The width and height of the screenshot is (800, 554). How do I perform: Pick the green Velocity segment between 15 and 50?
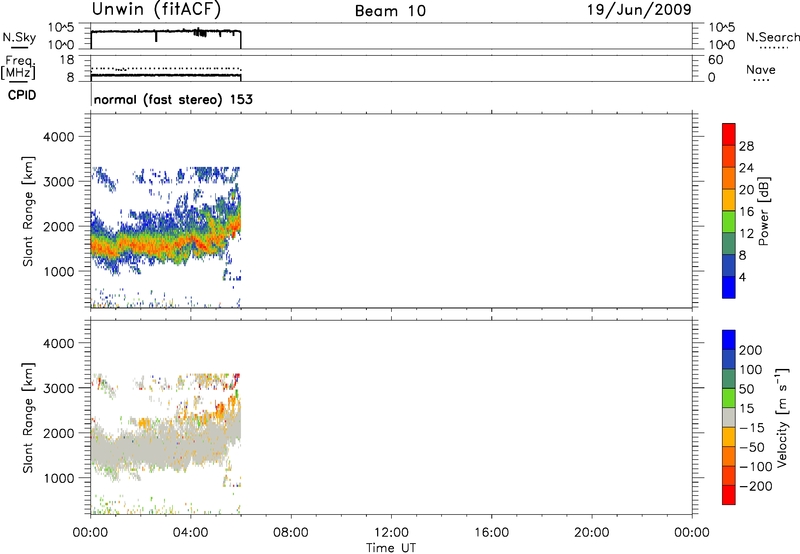(729, 398)
